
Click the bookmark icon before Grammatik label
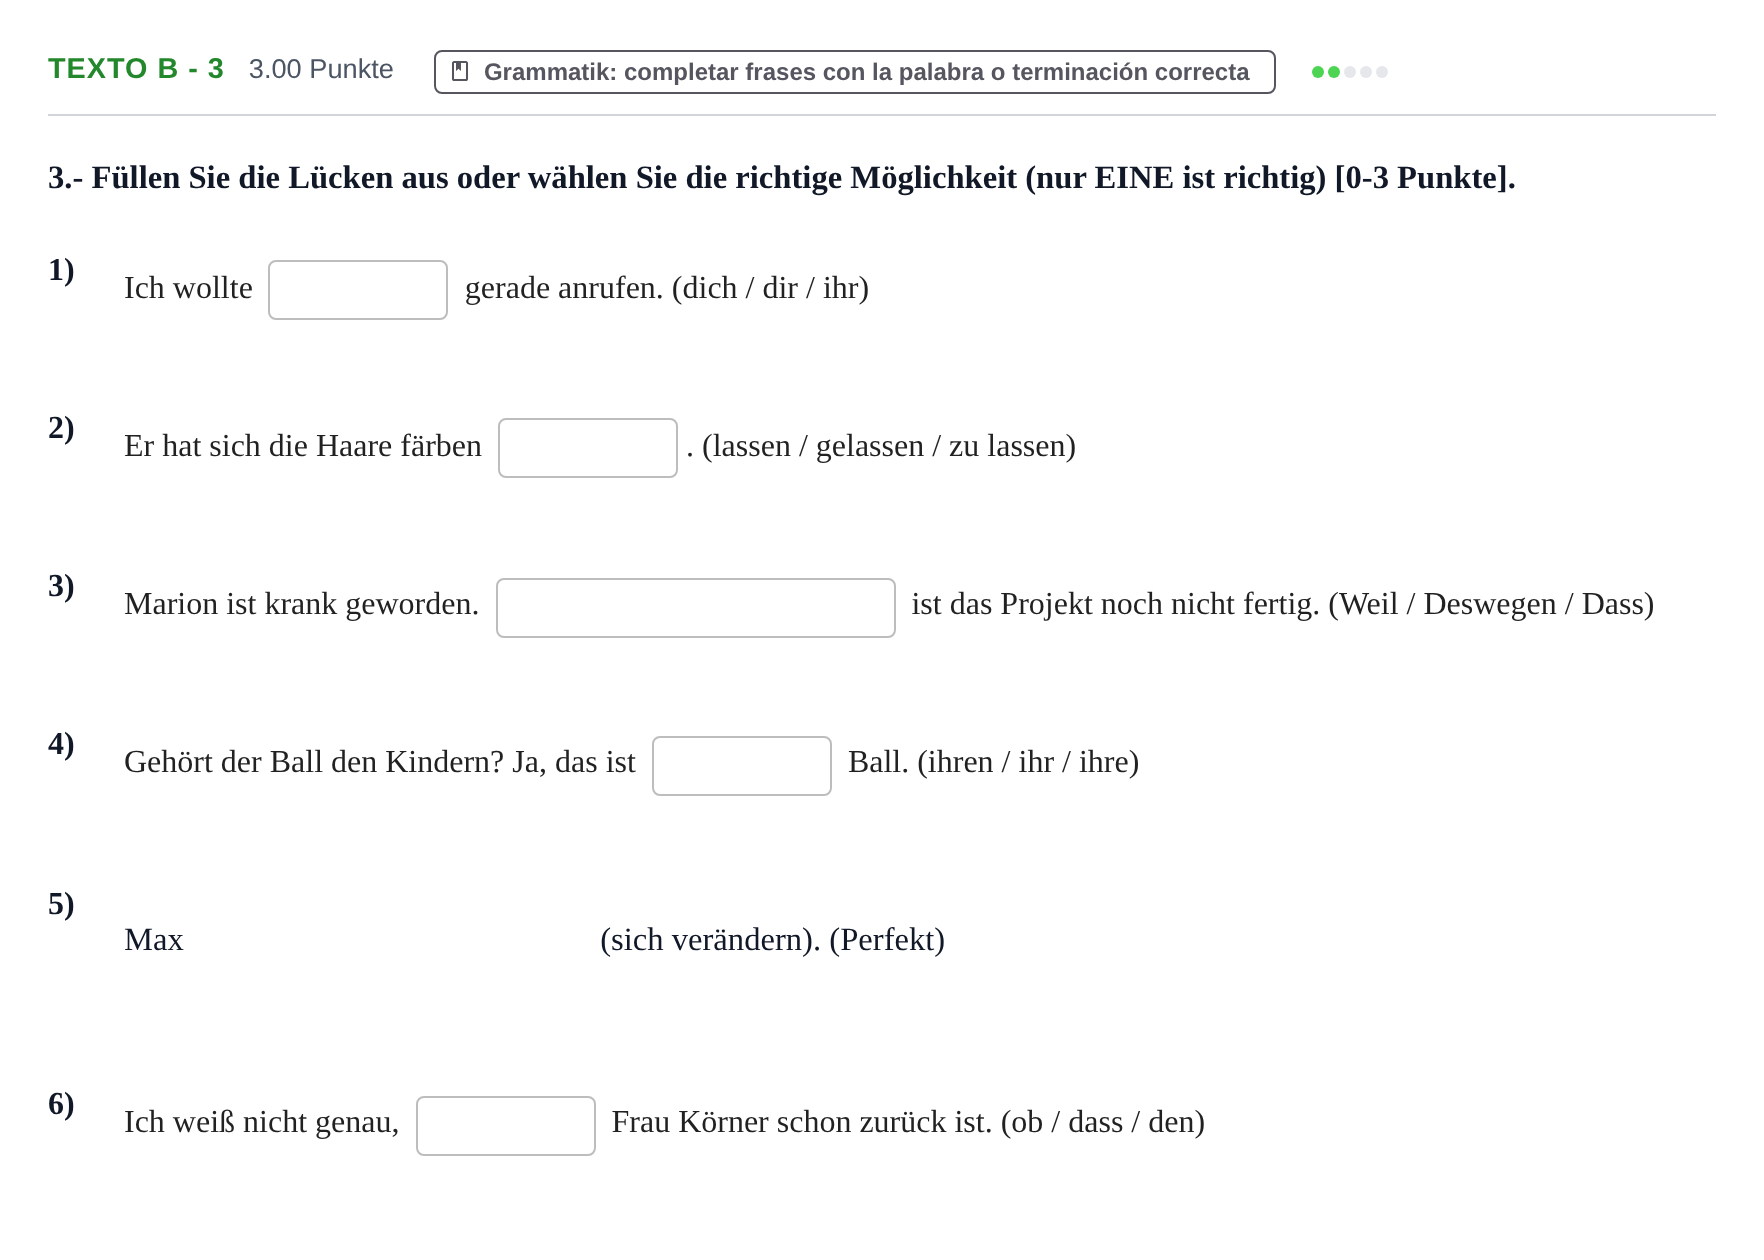tap(460, 71)
